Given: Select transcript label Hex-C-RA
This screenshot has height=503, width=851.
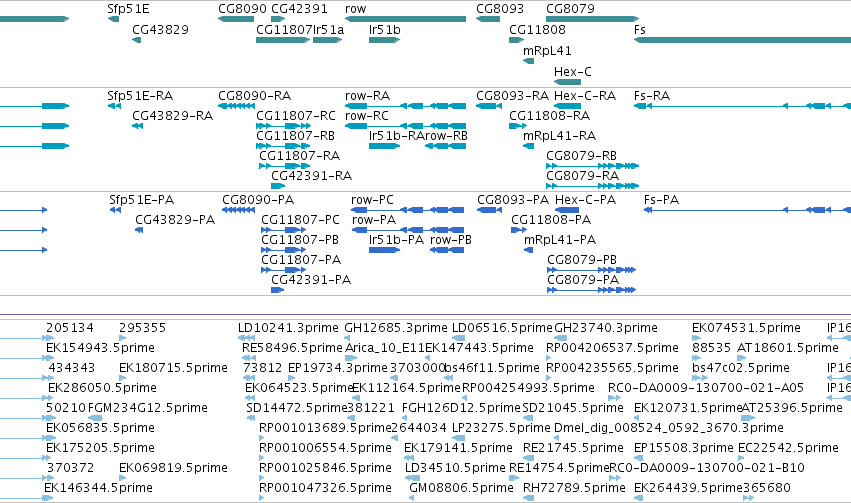Looking at the screenshot, I should coord(585,96).
